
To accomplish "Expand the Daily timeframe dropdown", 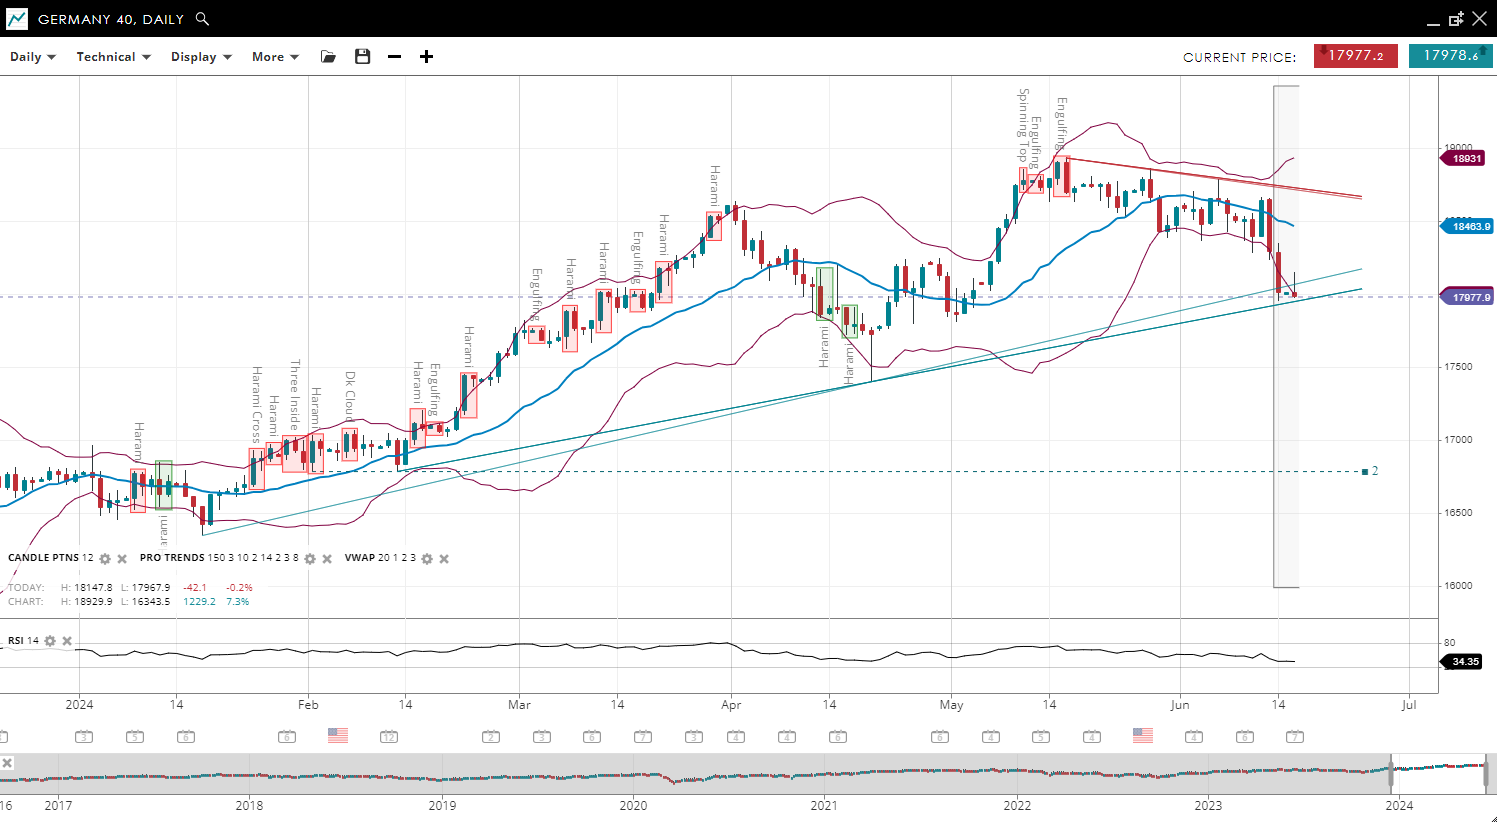I will pyautogui.click(x=32, y=57).
